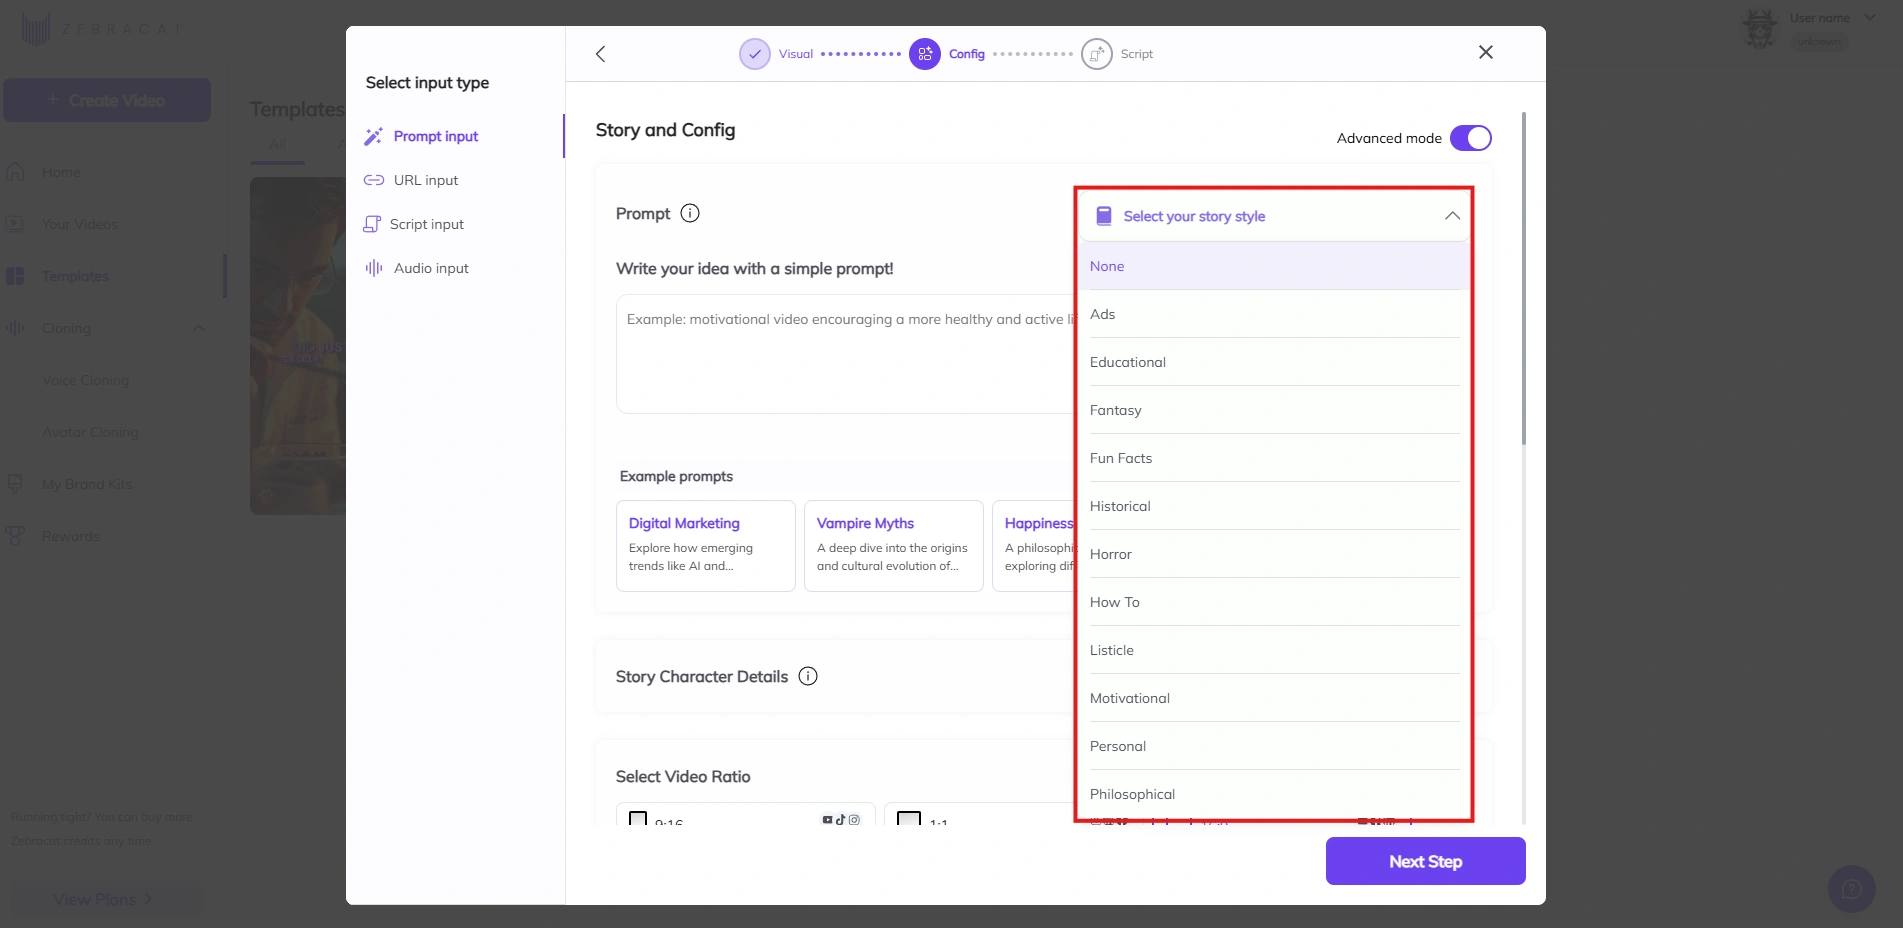Click the user avatar picture
1903x928 pixels.
[1760, 29]
